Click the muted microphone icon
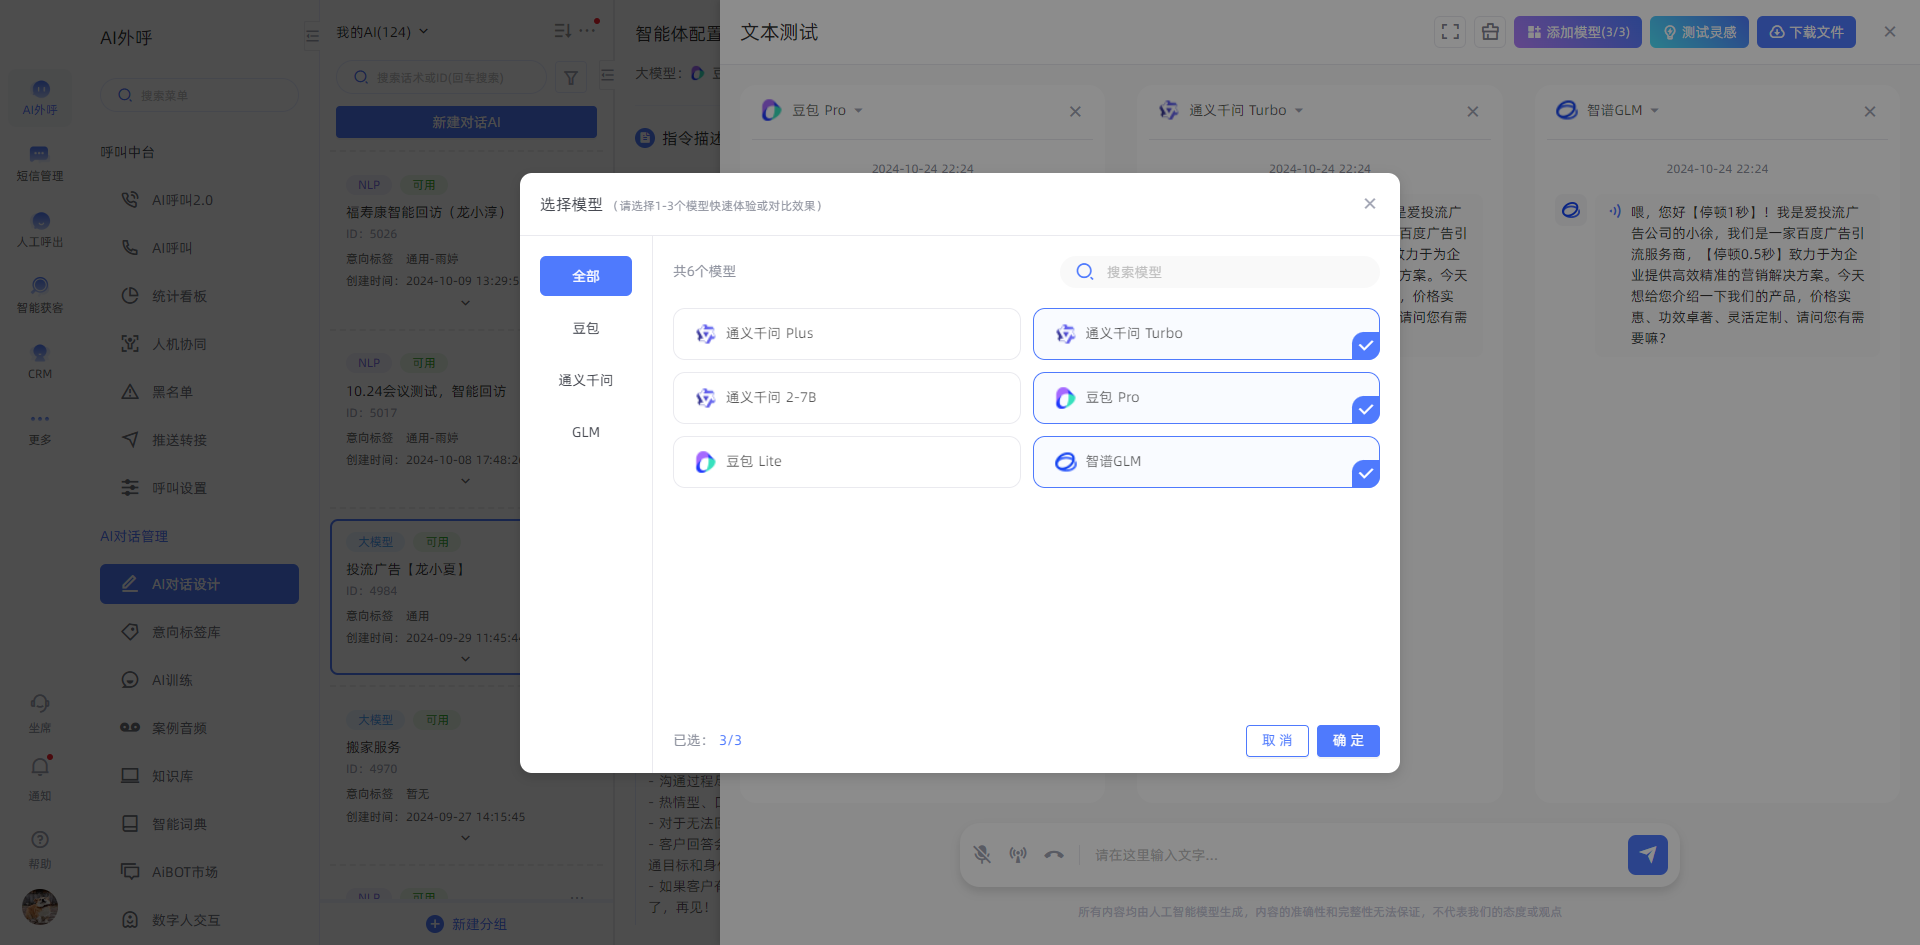Screen dimensions: 1920x945 coord(982,855)
